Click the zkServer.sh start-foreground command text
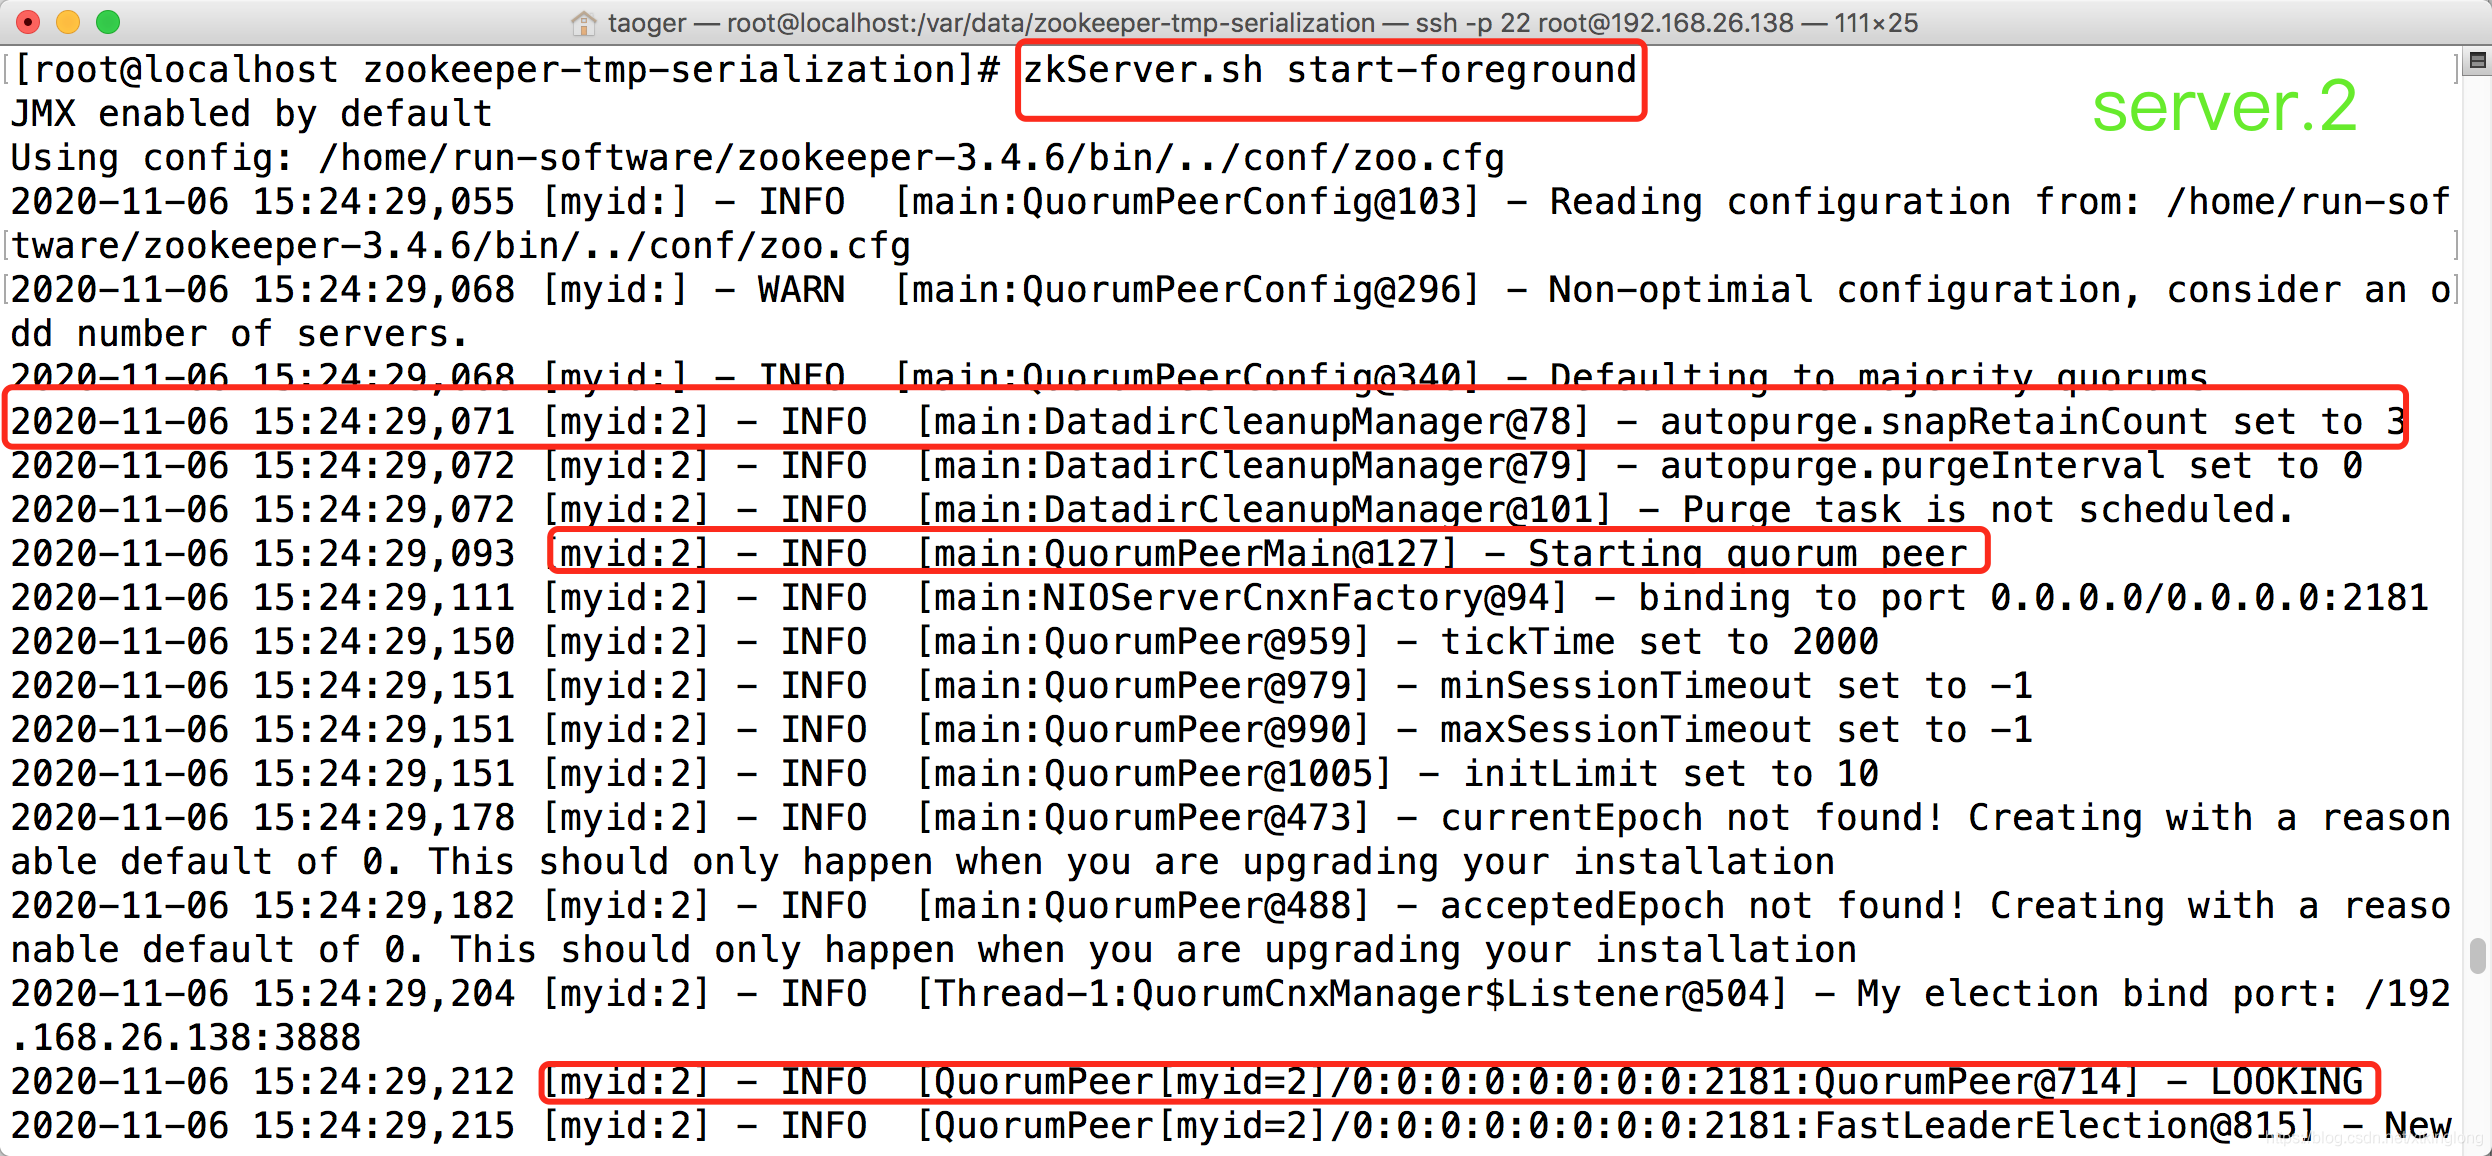Image resolution: width=2492 pixels, height=1156 pixels. 1329,70
